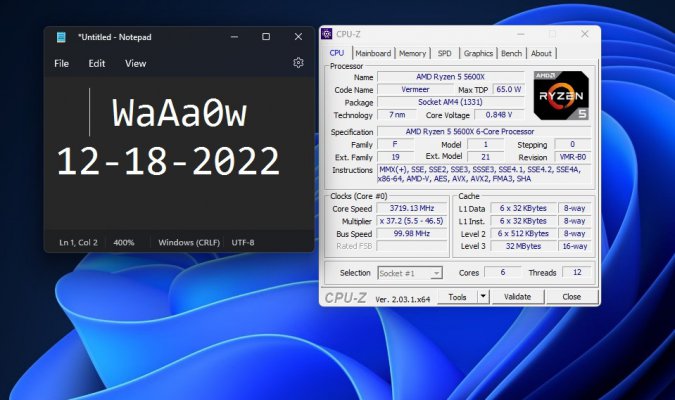Click the VMR-B0 revision value

573,157
